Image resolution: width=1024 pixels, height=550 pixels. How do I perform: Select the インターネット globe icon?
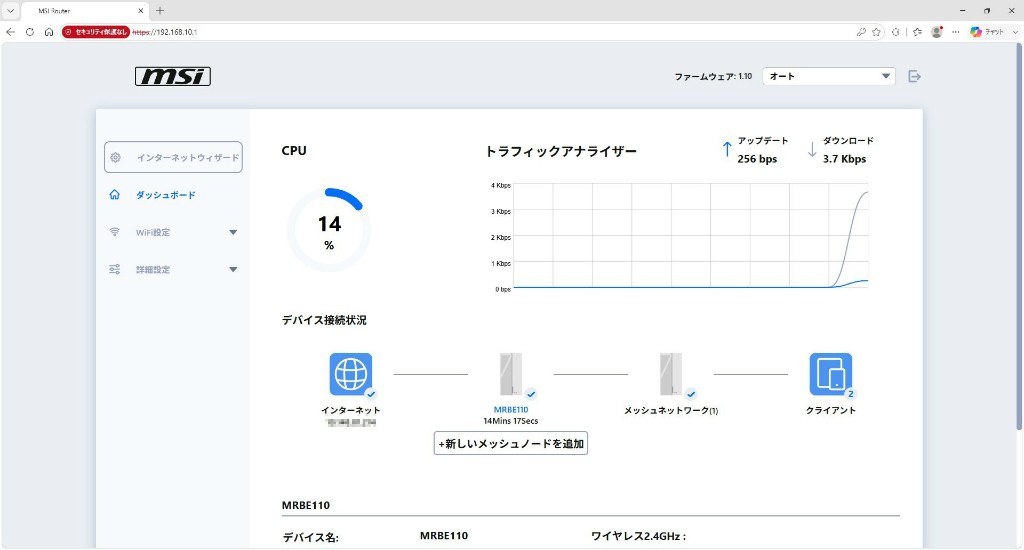351,374
